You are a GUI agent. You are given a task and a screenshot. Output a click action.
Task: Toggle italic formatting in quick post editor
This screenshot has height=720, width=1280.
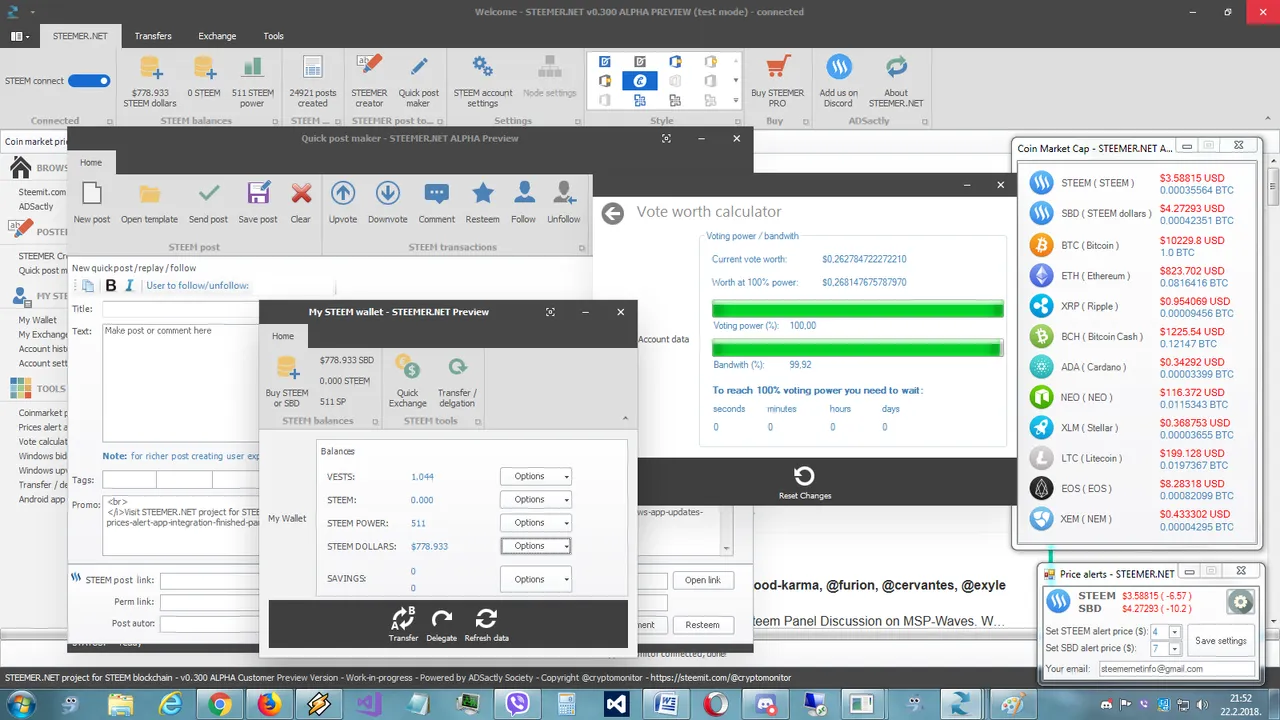(x=128, y=285)
